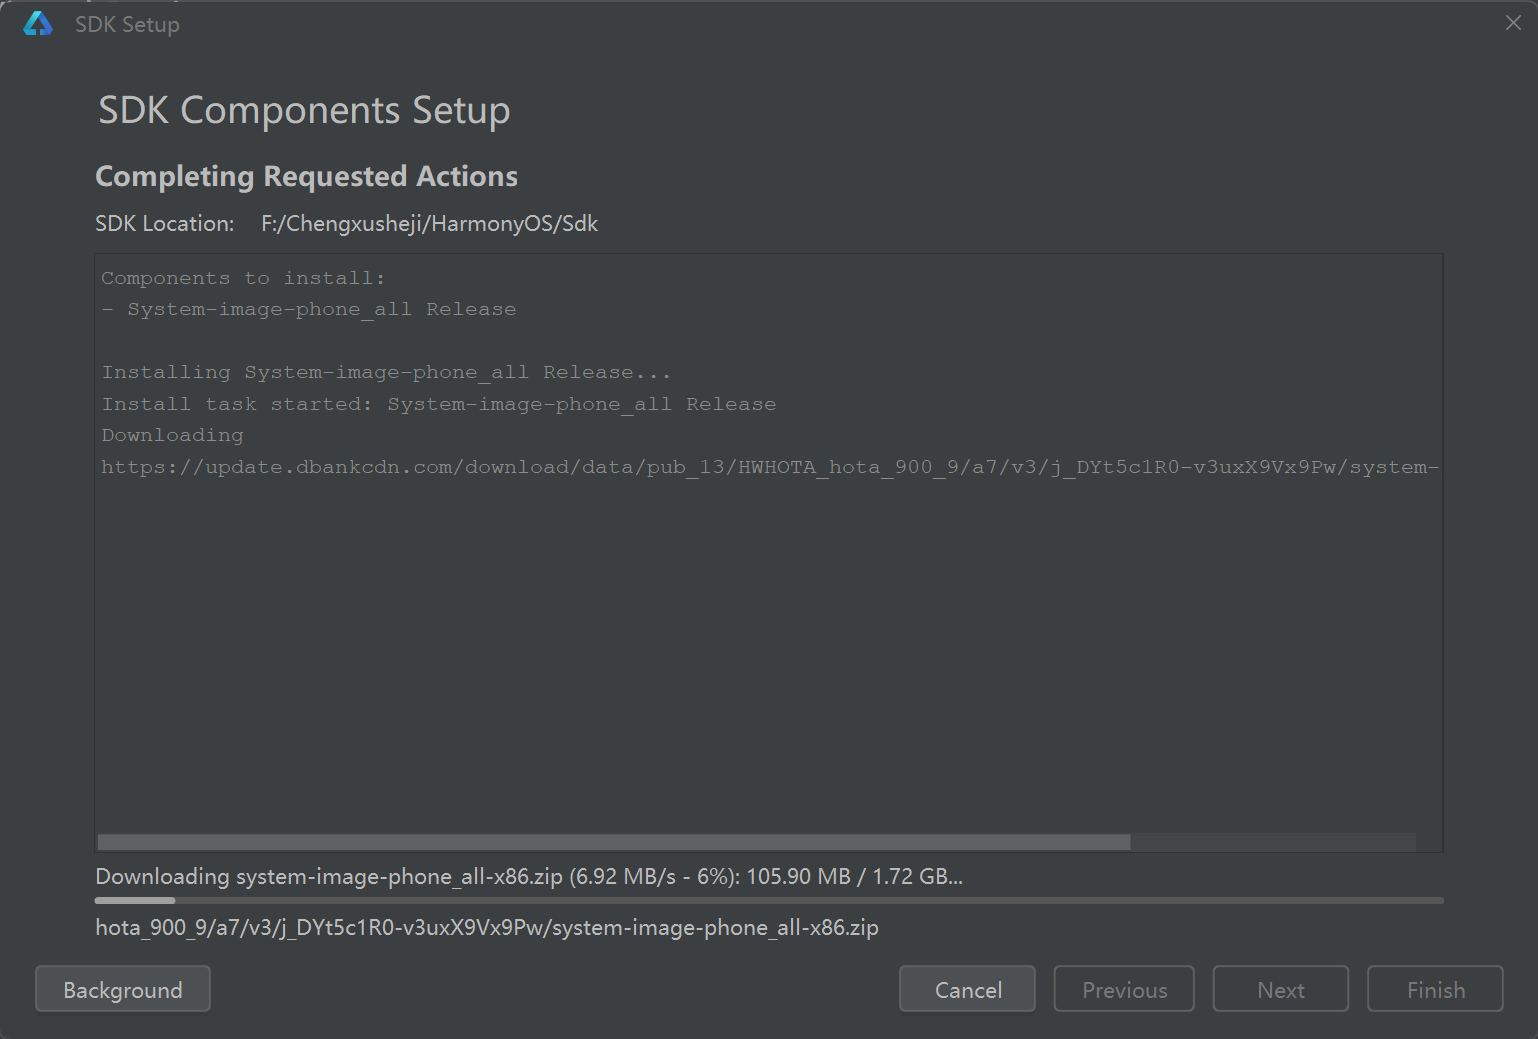Image resolution: width=1538 pixels, height=1039 pixels.
Task: Cancel the SDK component installation
Action: [967, 989]
